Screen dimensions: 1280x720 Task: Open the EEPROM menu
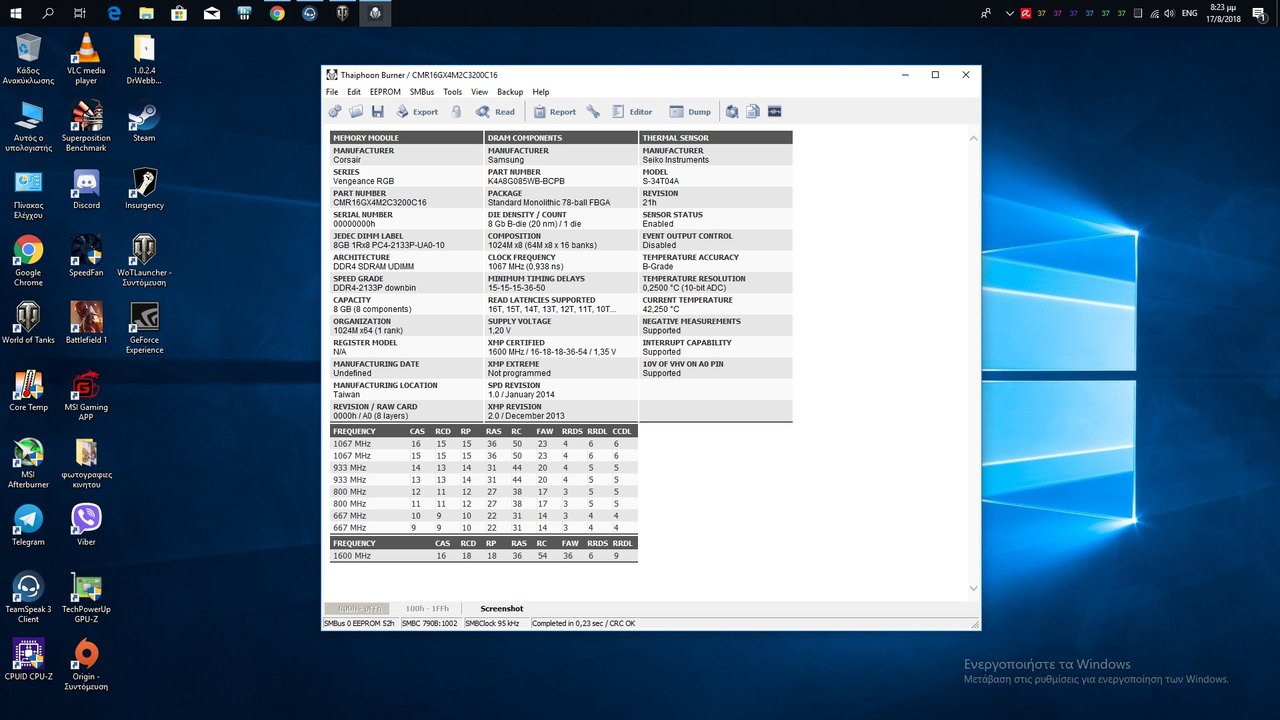point(385,92)
